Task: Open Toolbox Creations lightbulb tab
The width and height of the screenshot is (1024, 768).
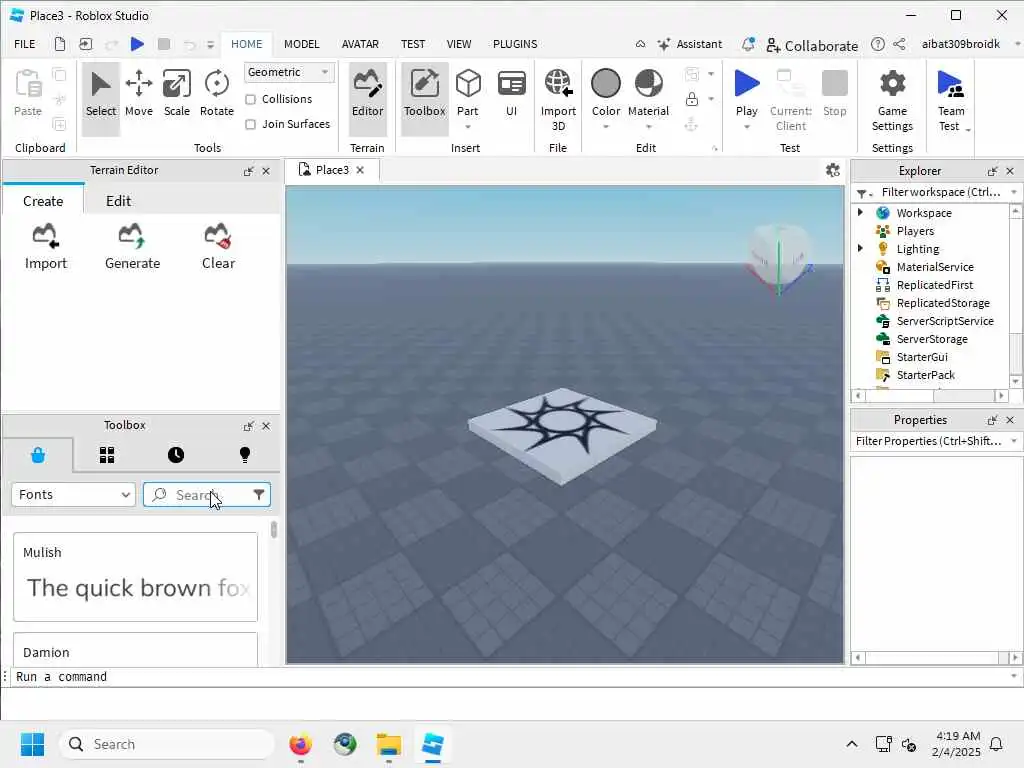Action: tap(245, 455)
